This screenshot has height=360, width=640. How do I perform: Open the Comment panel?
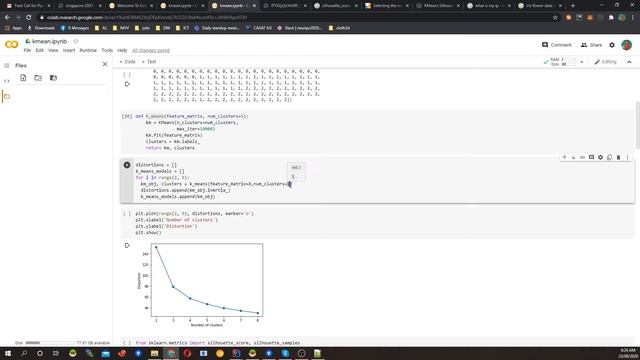click(557, 45)
